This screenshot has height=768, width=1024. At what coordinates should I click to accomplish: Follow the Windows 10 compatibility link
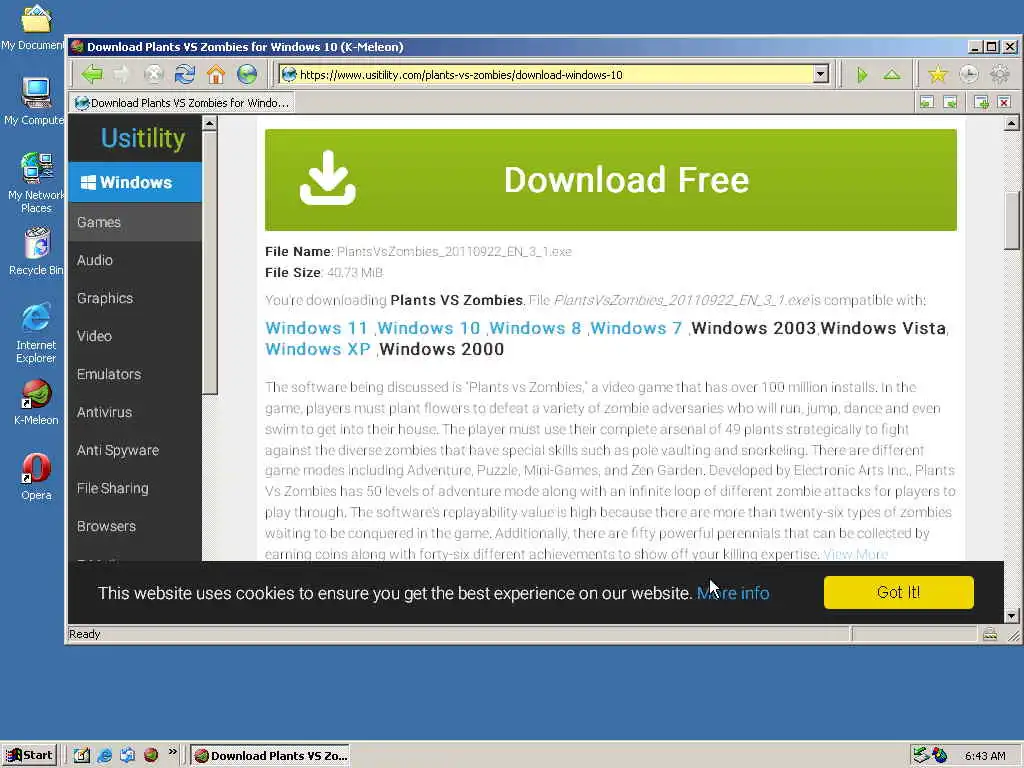pyautogui.click(x=428, y=328)
